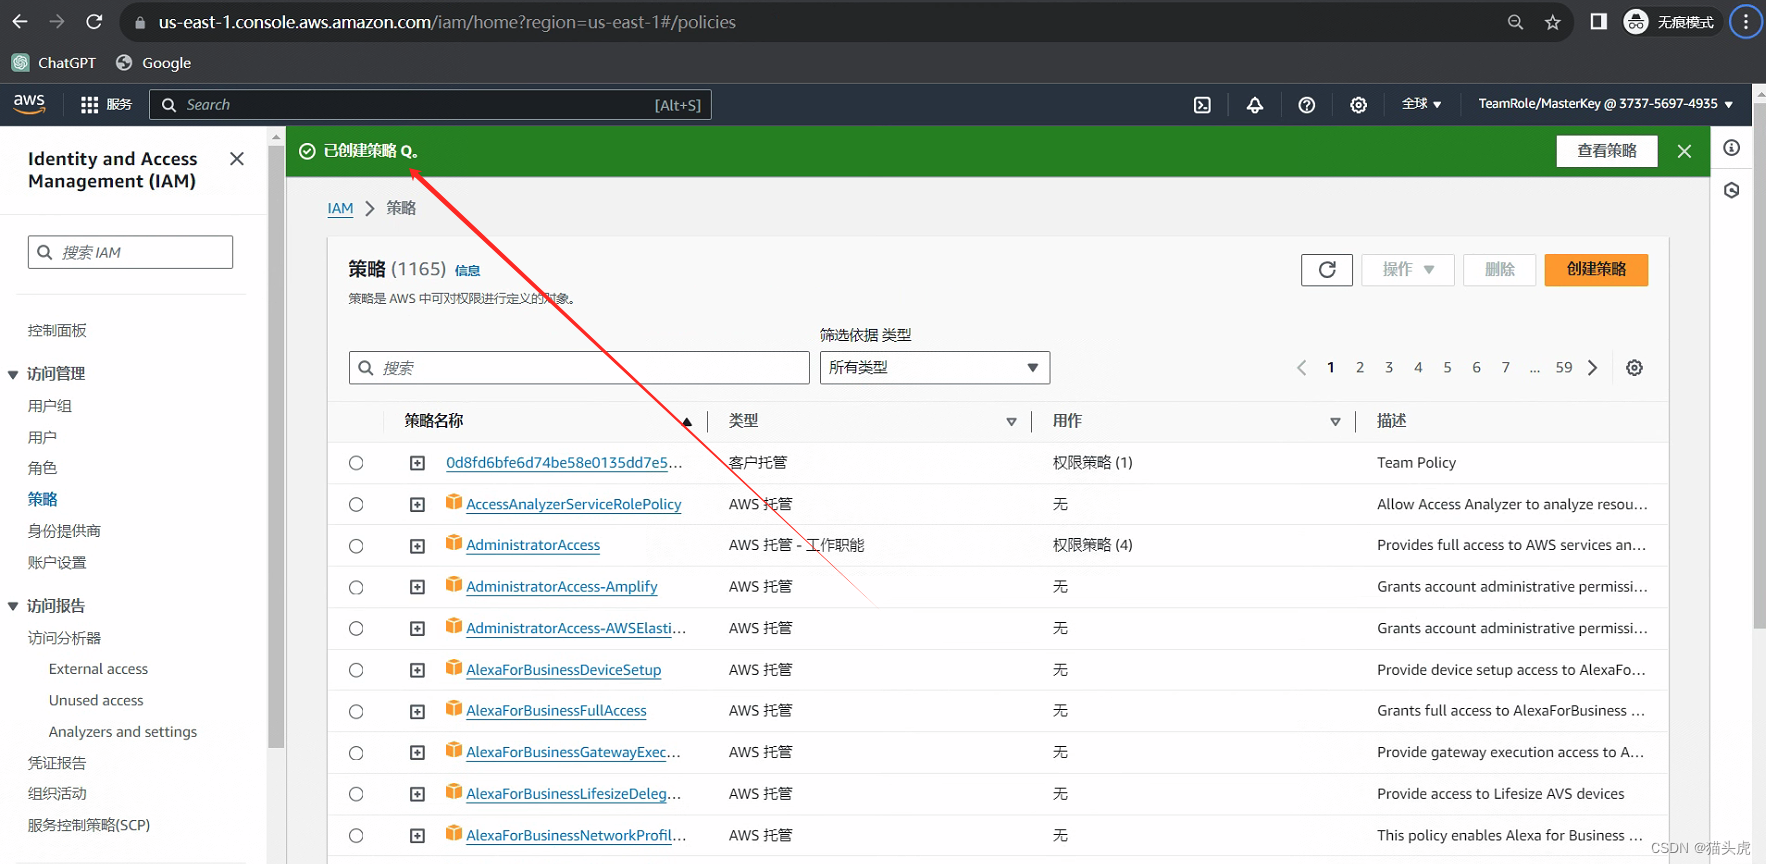
Task: Select radio for AlexaForBusinessLifesizeDeleg policy
Action: [356, 794]
